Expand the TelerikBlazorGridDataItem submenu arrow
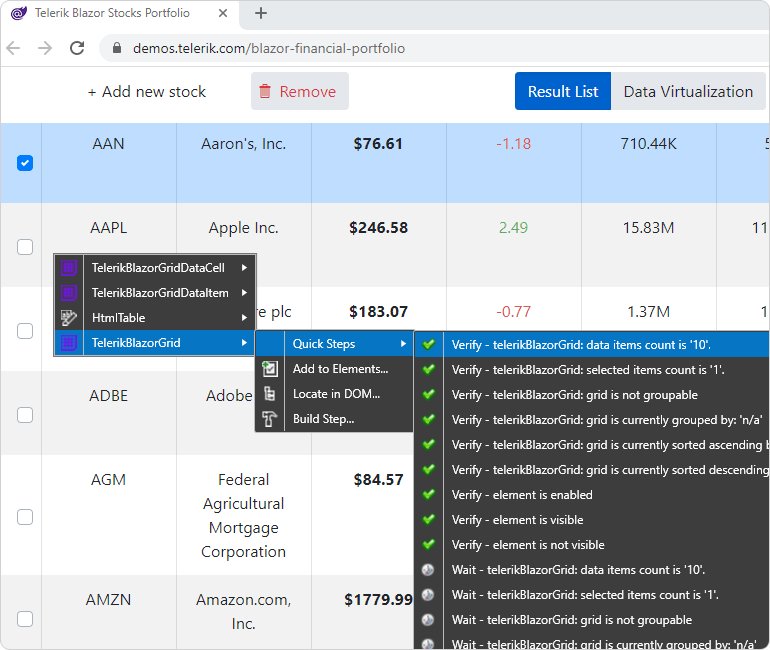 click(244, 293)
